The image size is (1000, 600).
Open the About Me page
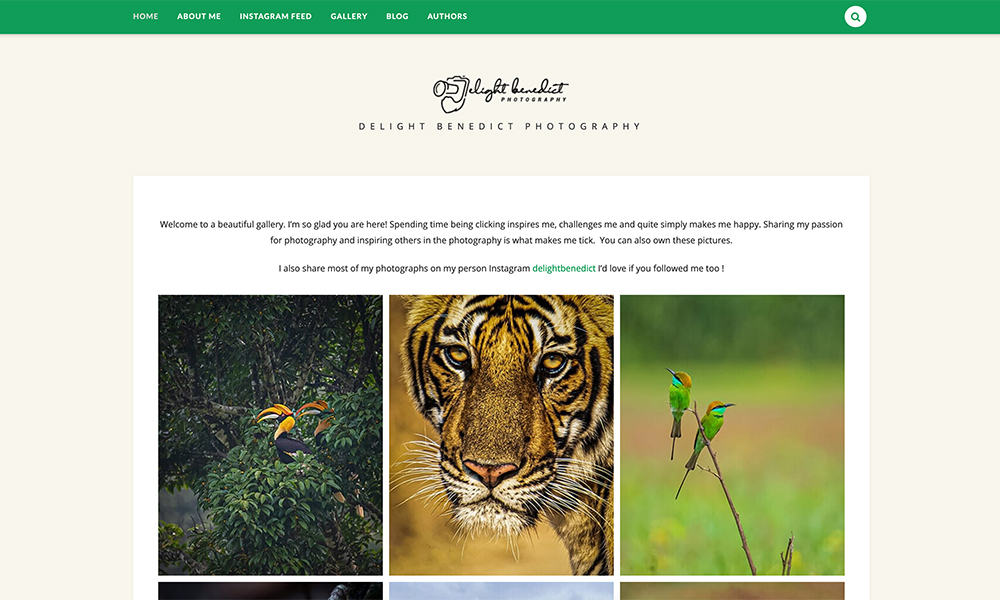199,17
